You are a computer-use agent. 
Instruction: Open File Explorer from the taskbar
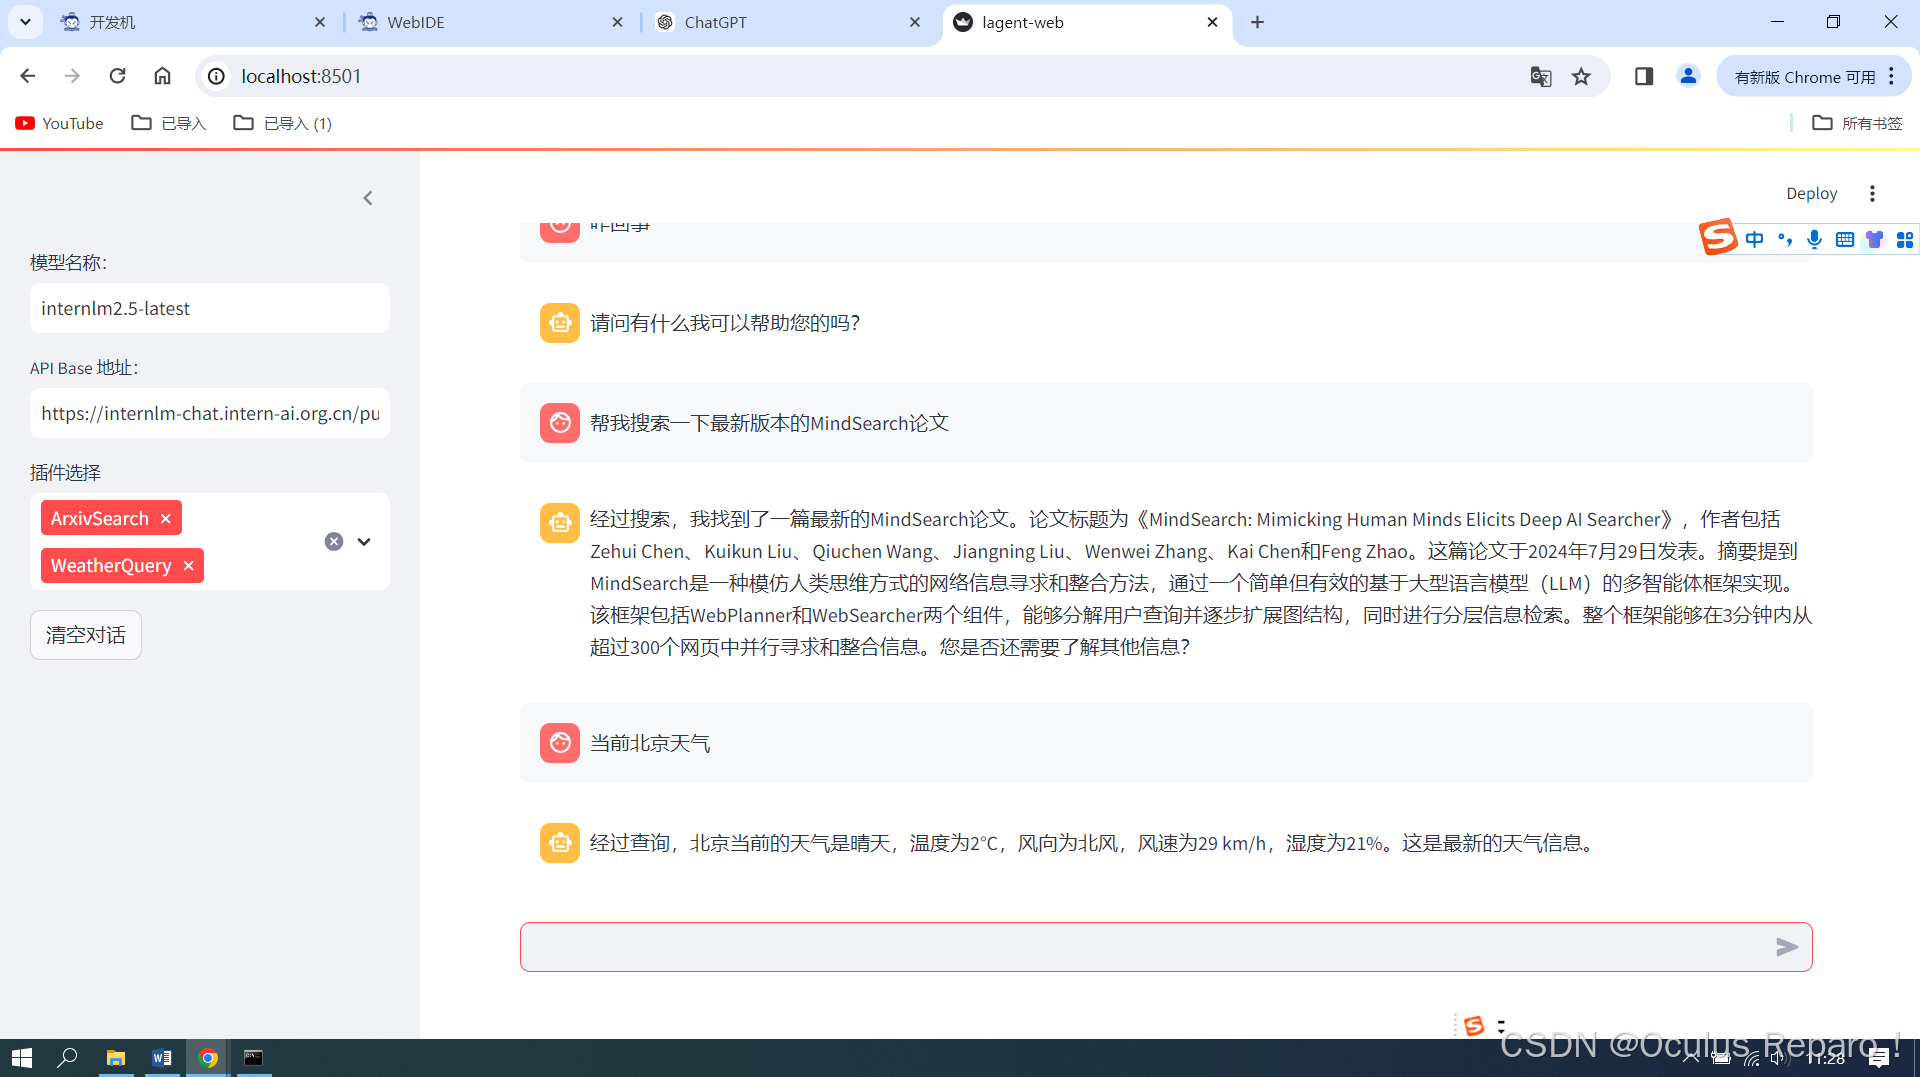pyautogui.click(x=115, y=1057)
